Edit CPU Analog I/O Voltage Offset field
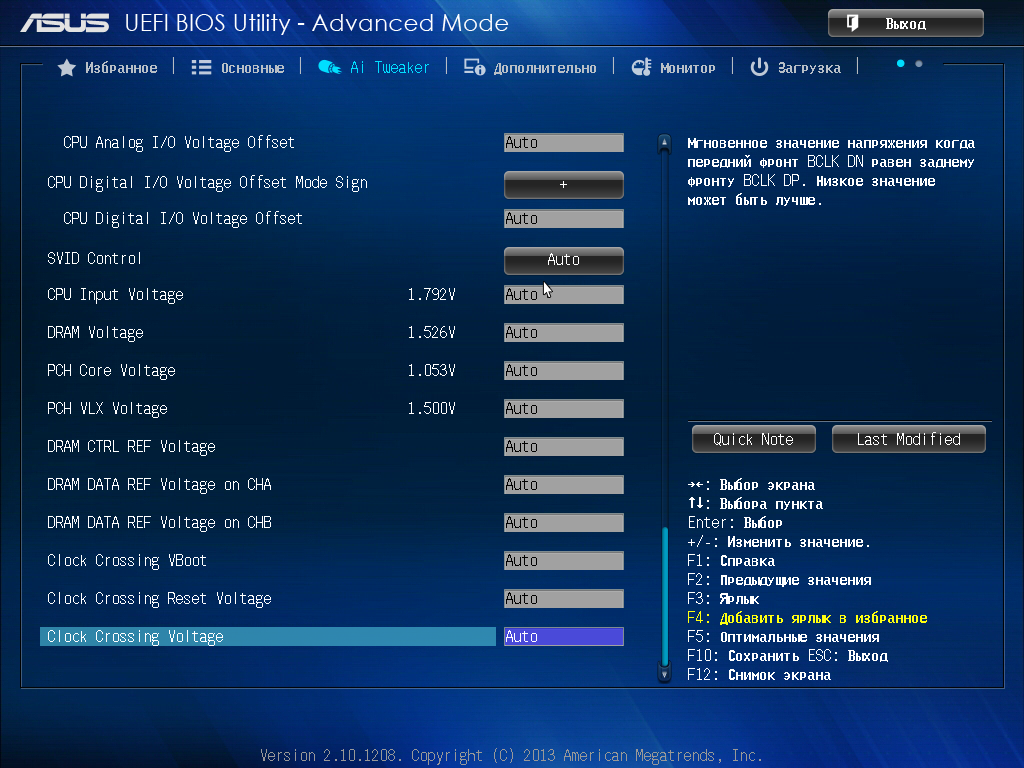 point(564,143)
